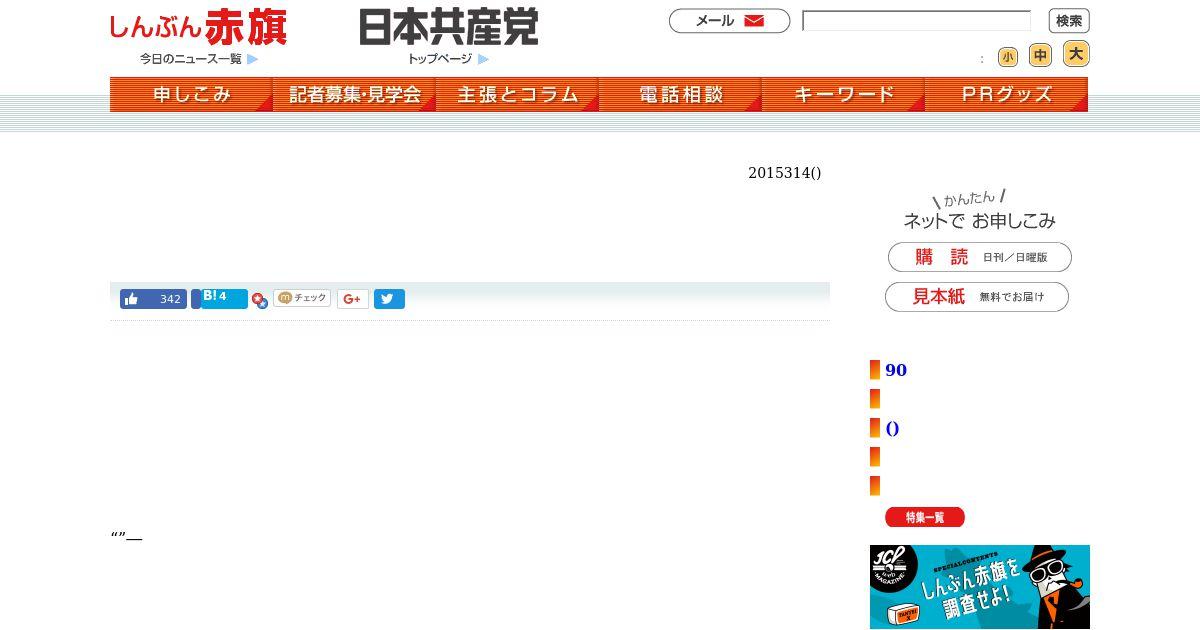The height and width of the screenshot is (630, 1200).
Task: Set font size to medium 中
Action: pyautogui.click(x=1041, y=56)
